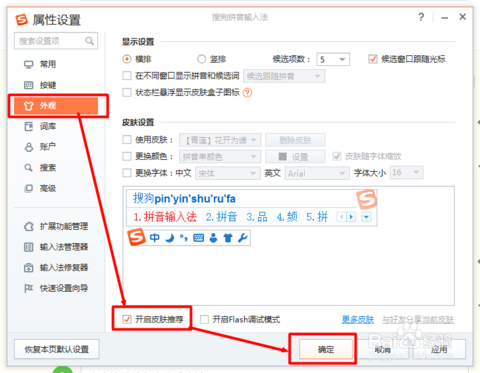Click the 取消 cancel button
This screenshot has width=480, height=373.
tap(382, 349)
